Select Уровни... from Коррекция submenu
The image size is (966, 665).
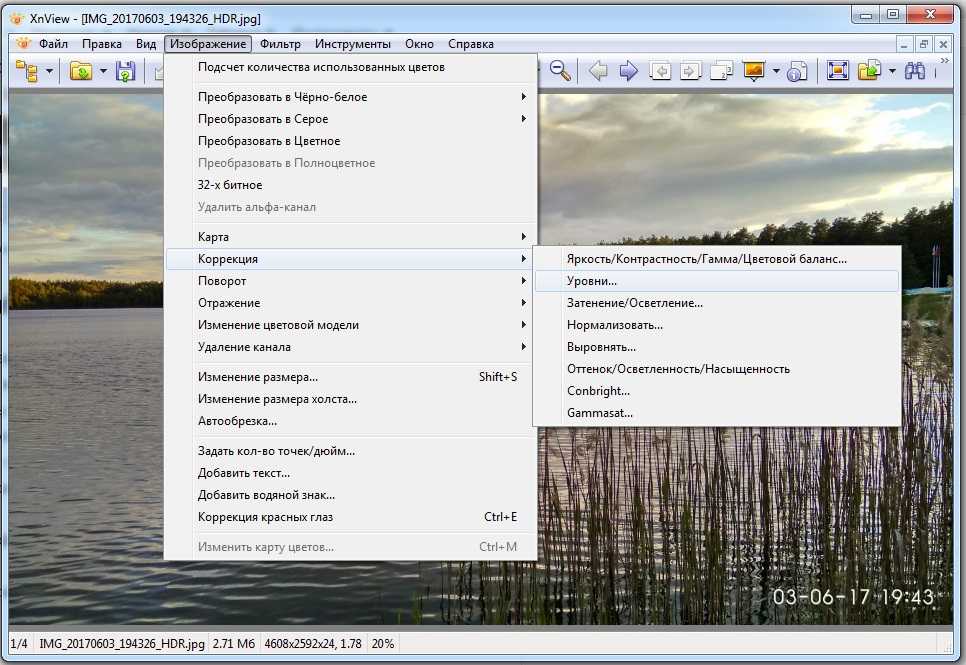(x=592, y=281)
